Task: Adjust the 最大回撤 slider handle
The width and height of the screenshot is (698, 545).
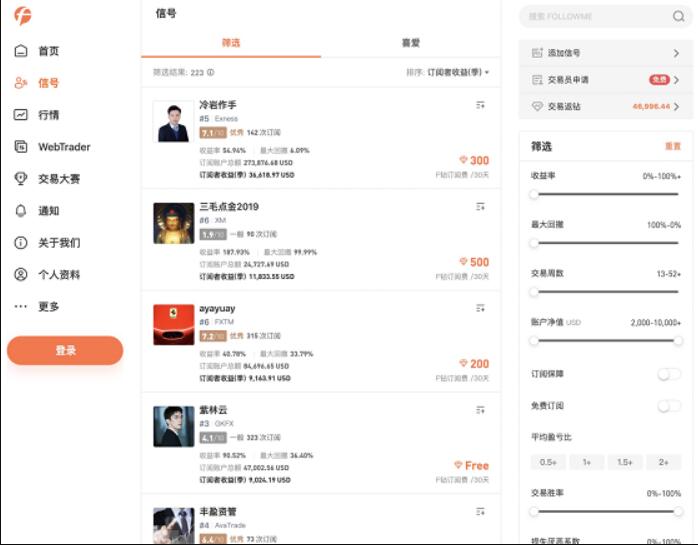Action: [x=534, y=243]
